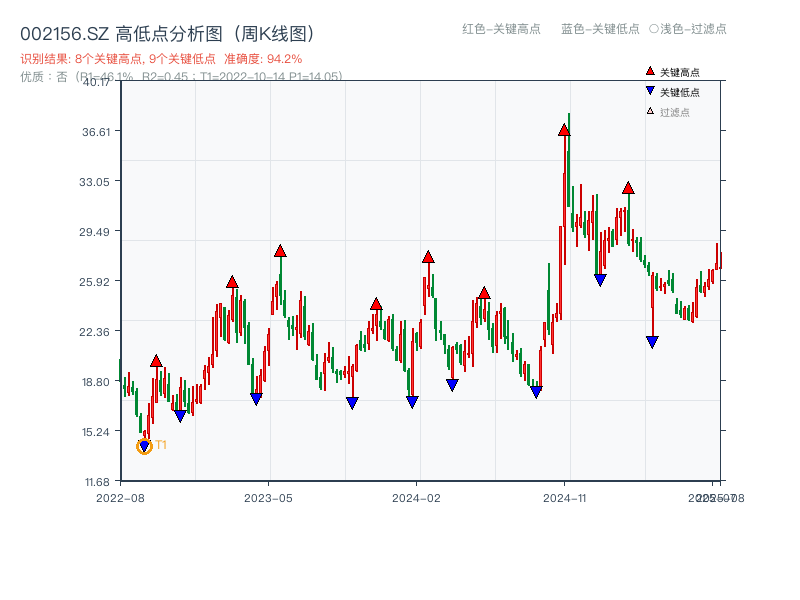
Task: Click the red high marker just after the 2023-05 tick
Action: click(280, 251)
